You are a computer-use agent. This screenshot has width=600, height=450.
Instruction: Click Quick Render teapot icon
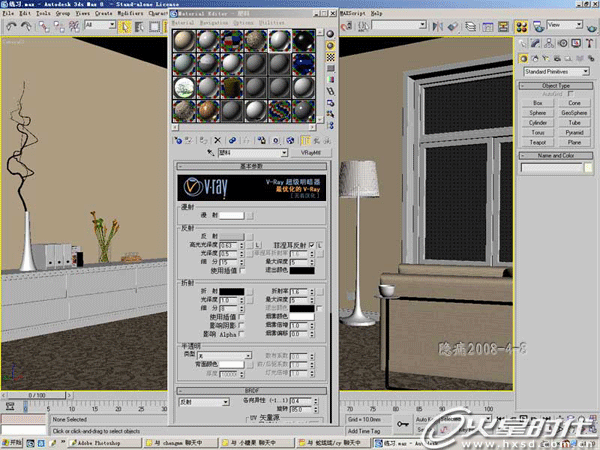click(x=592, y=27)
